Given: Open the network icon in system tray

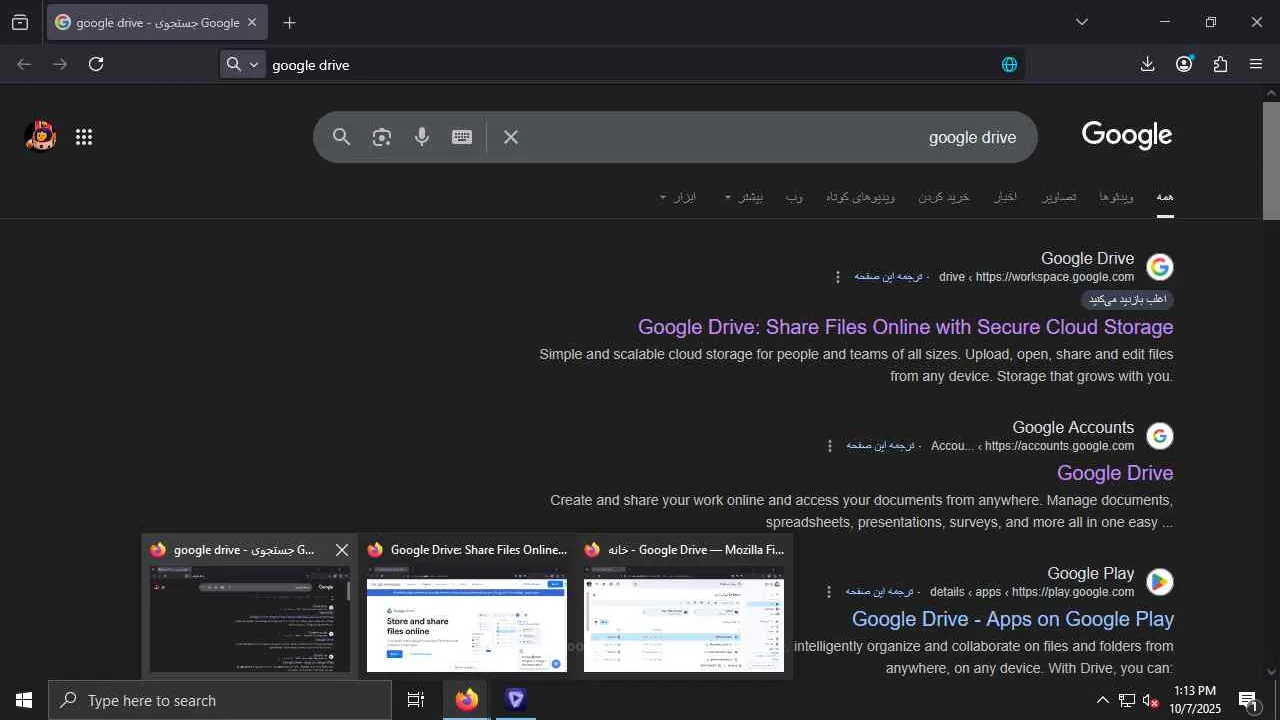Looking at the screenshot, I should coord(1127,701).
